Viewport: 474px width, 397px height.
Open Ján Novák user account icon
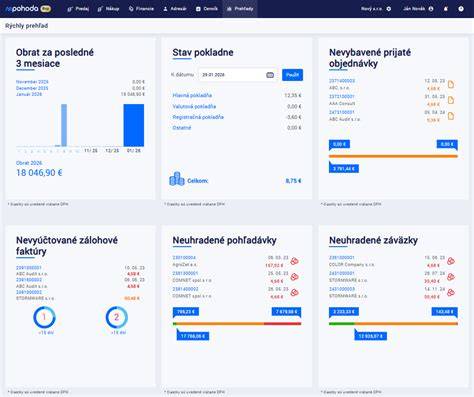(431, 9)
